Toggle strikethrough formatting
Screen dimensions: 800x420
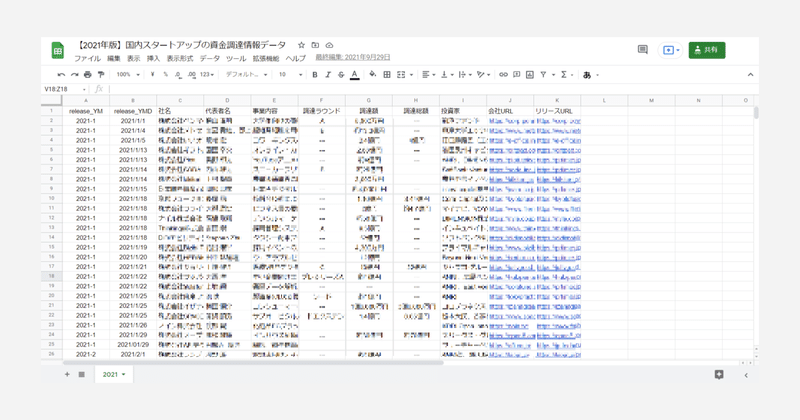point(341,75)
